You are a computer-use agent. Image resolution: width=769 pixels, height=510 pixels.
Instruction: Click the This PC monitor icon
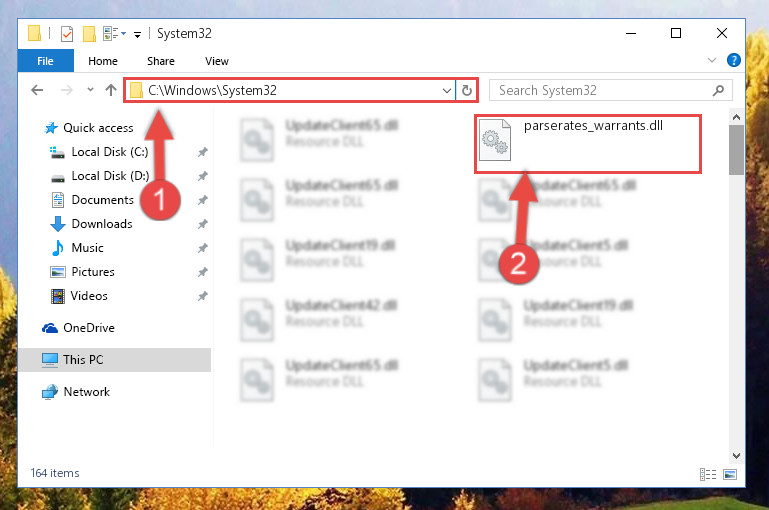pyautogui.click(x=50, y=360)
